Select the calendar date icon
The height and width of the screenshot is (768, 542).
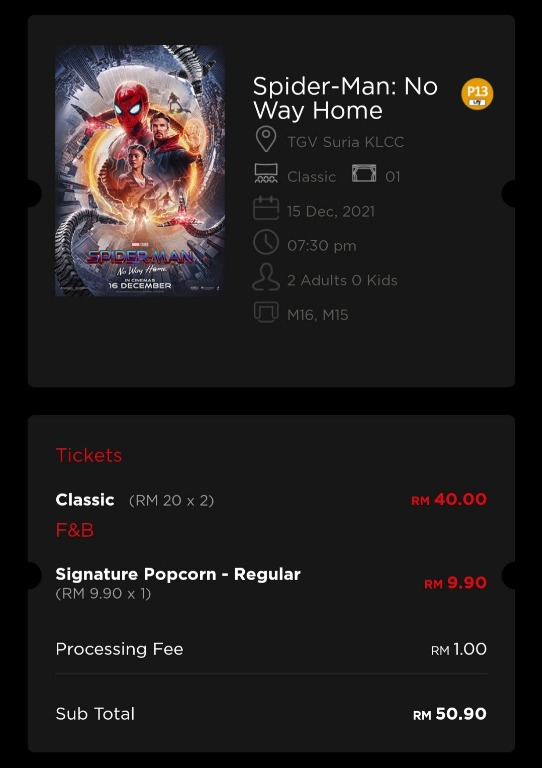pyautogui.click(x=266, y=208)
